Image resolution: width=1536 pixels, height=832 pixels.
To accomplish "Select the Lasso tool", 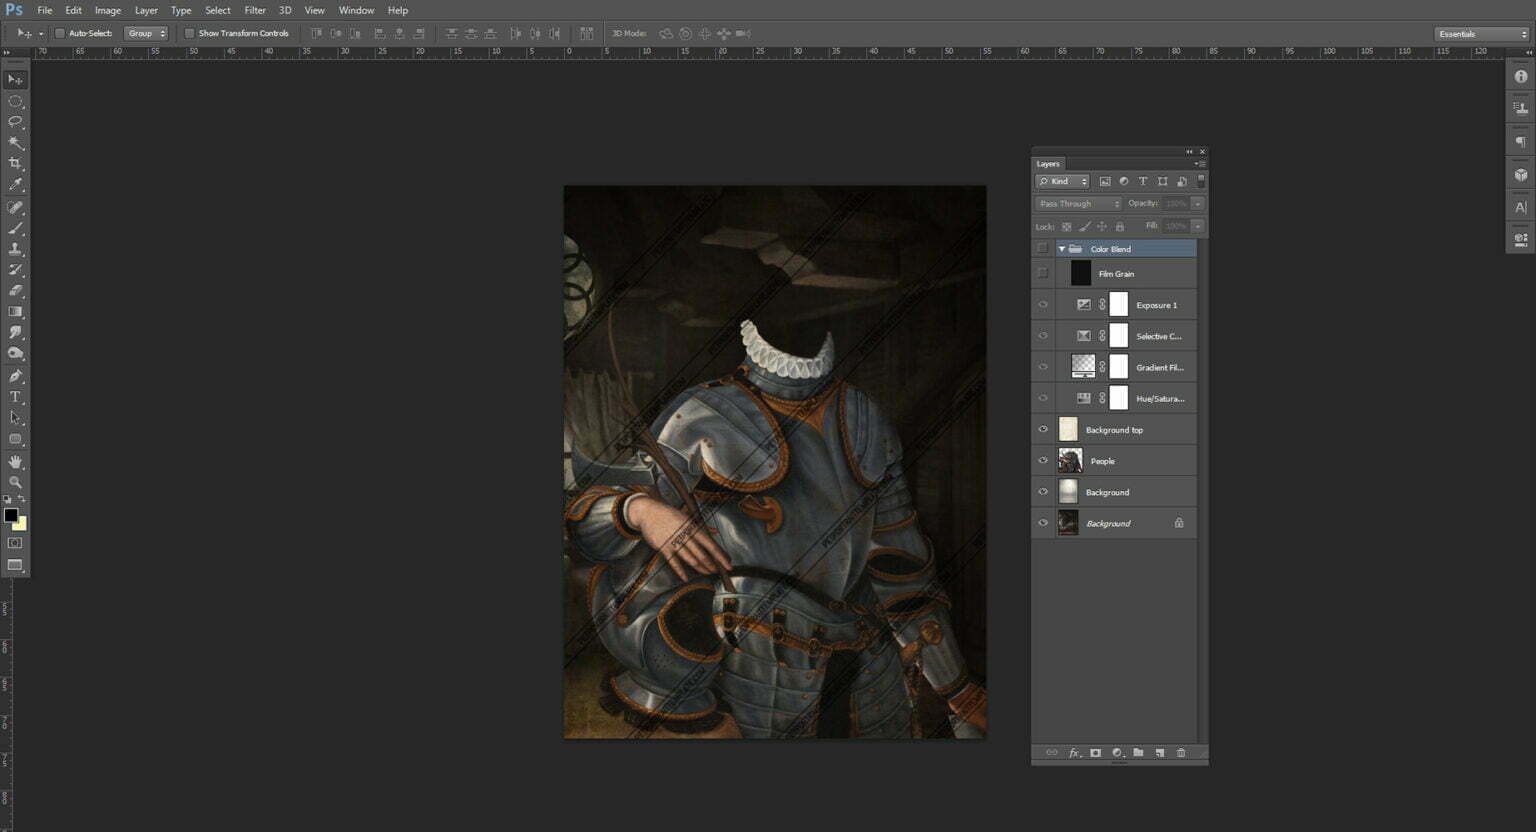I will click(15, 121).
